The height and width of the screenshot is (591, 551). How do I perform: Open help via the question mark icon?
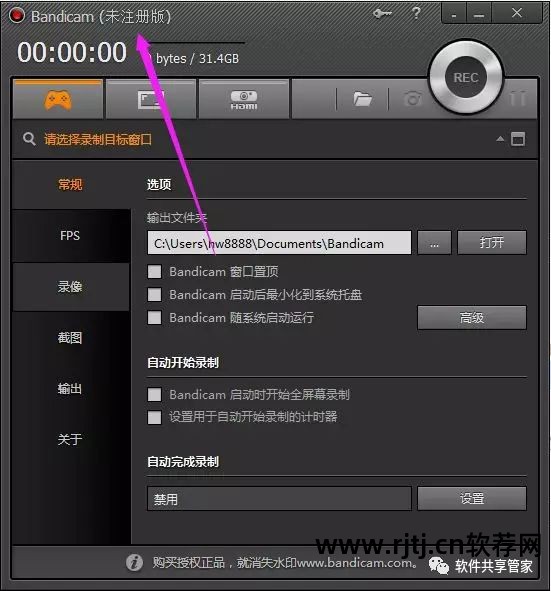416,14
